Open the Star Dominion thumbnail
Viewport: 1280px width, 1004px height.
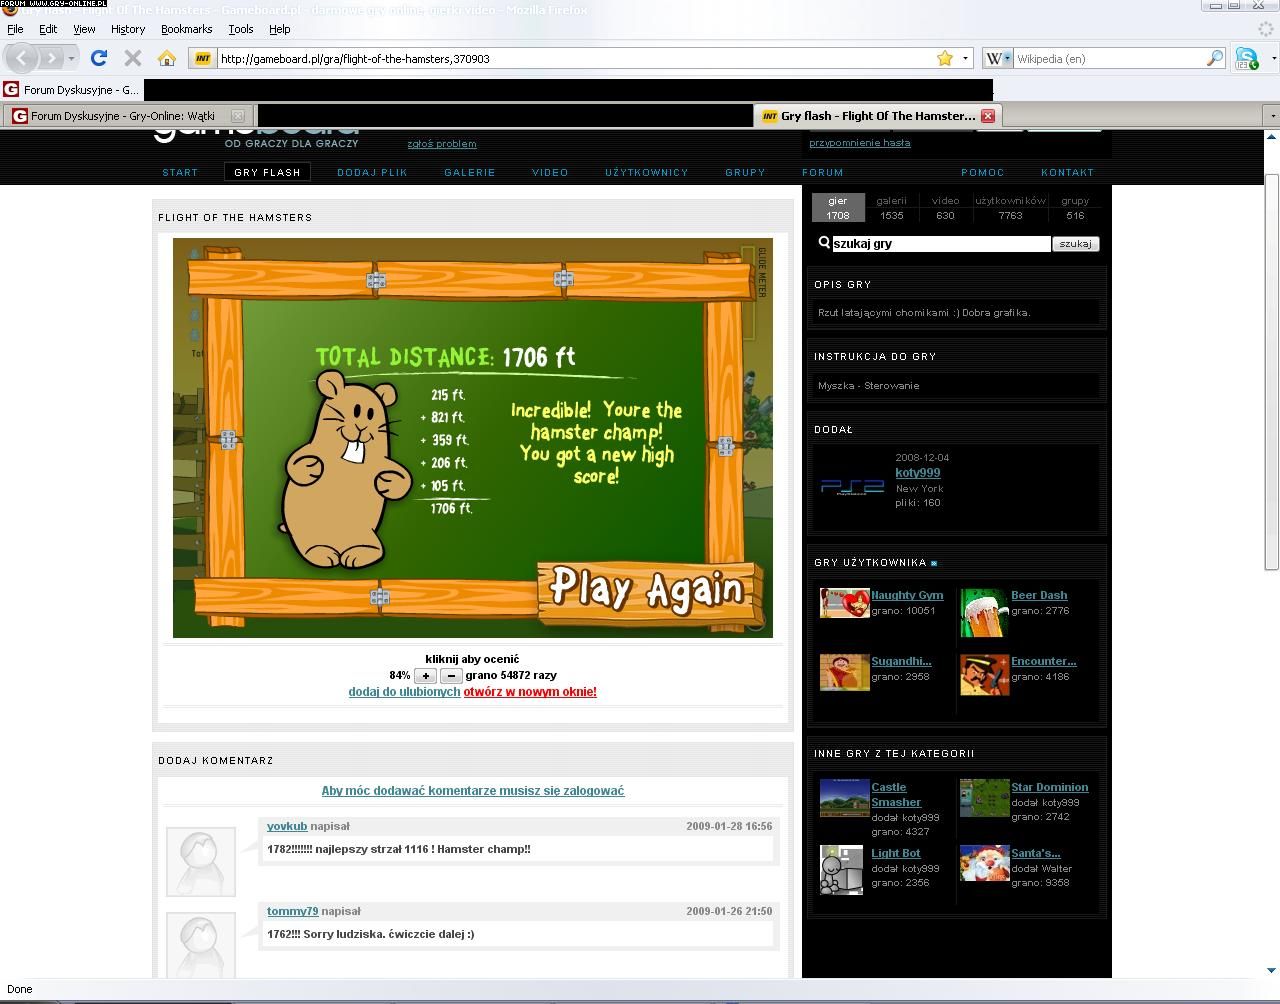tap(985, 798)
